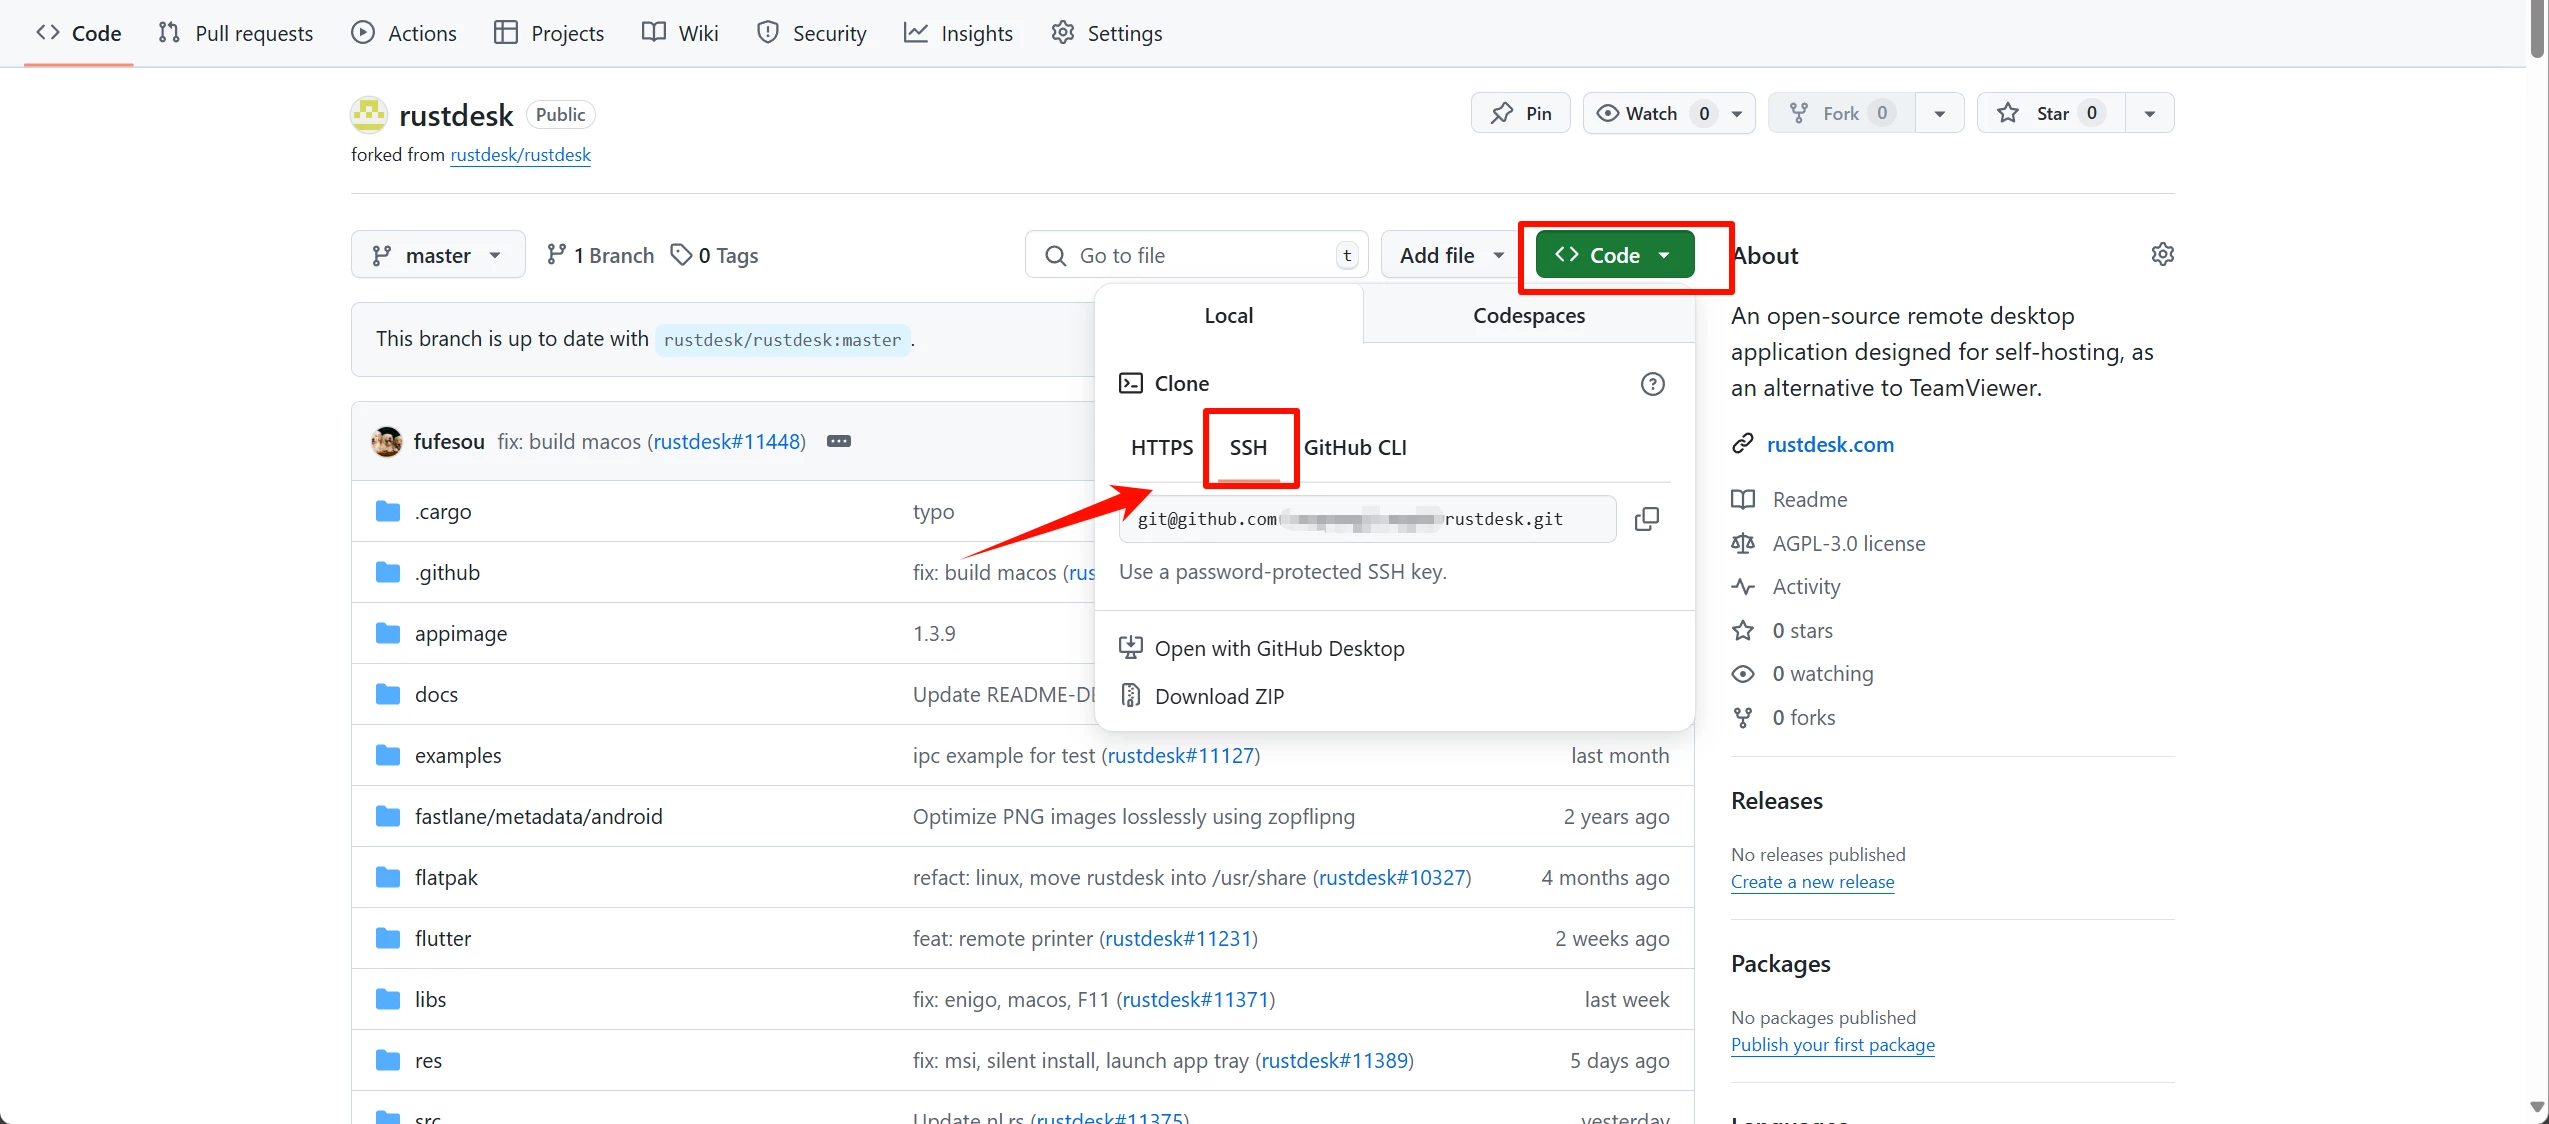Open the .cargo folder
This screenshot has height=1124, width=2549.
click(443, 512)
